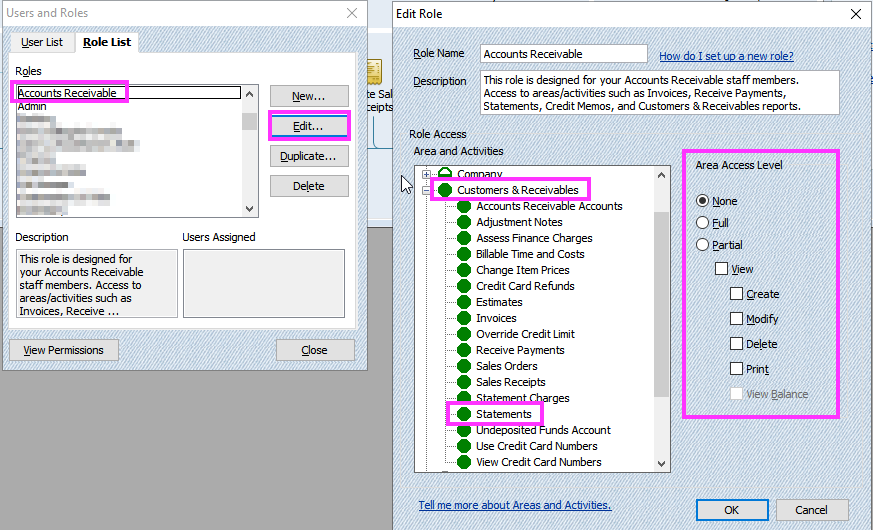This screenshot has height=530, width=873.
Task: Click the Area and Activities scrollbar thumb
Action: [x=661, y=304]
